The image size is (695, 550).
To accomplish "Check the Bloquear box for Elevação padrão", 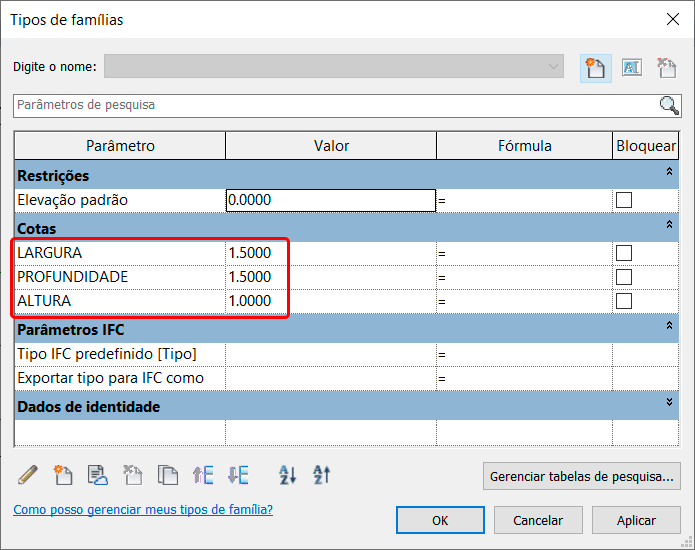I will point(624,200).
